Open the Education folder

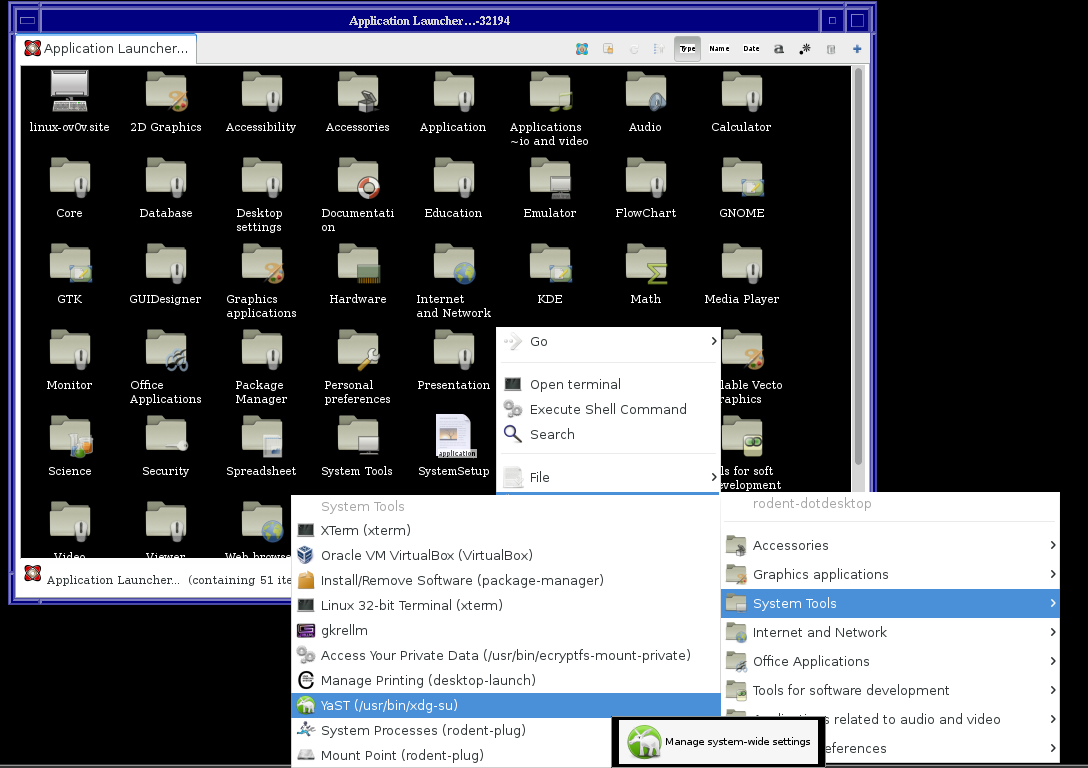[x=454, y=178]
